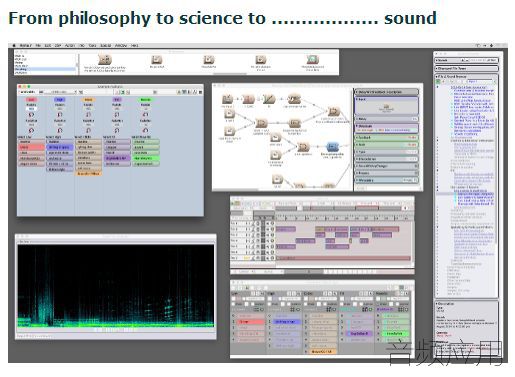Select the top-left module in the signal flow graph
This screenshot has width=515, height=377.
point(228,99)
